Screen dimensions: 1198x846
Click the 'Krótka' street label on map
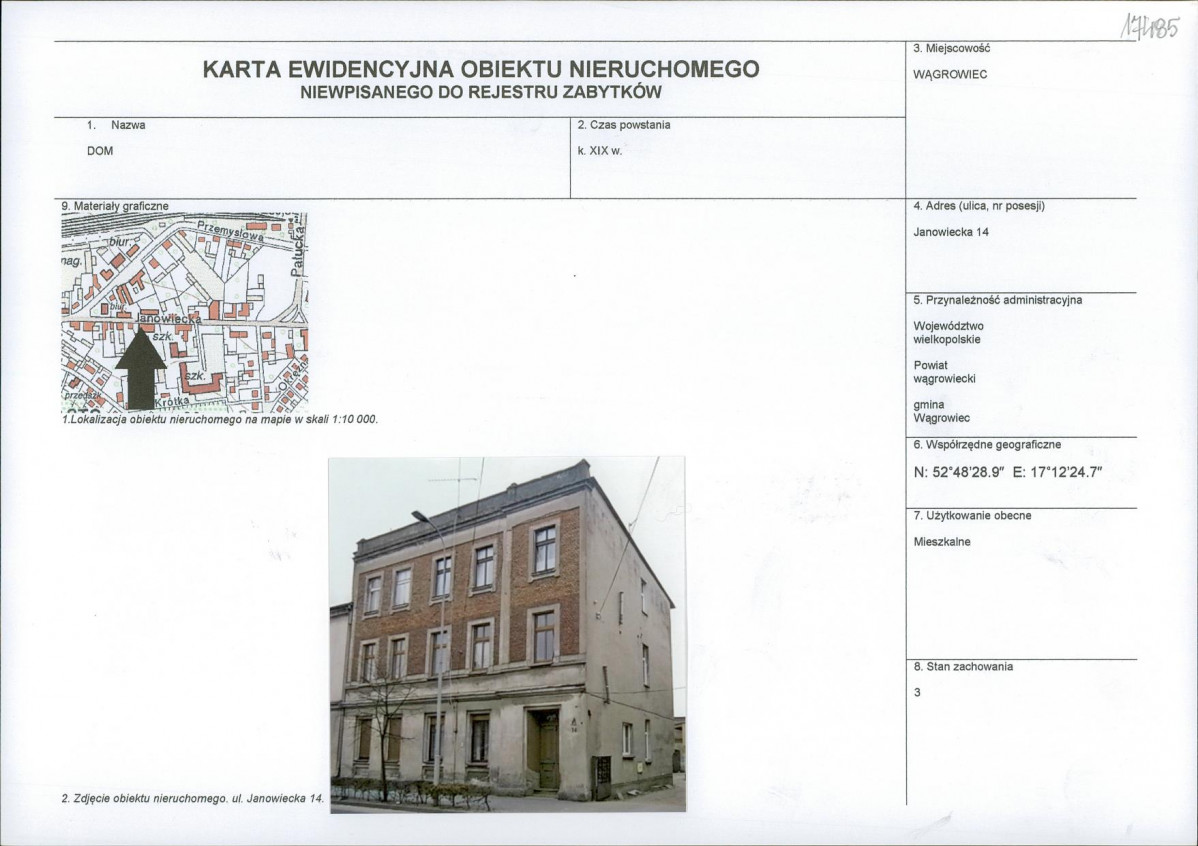click(x=172, y=402)
